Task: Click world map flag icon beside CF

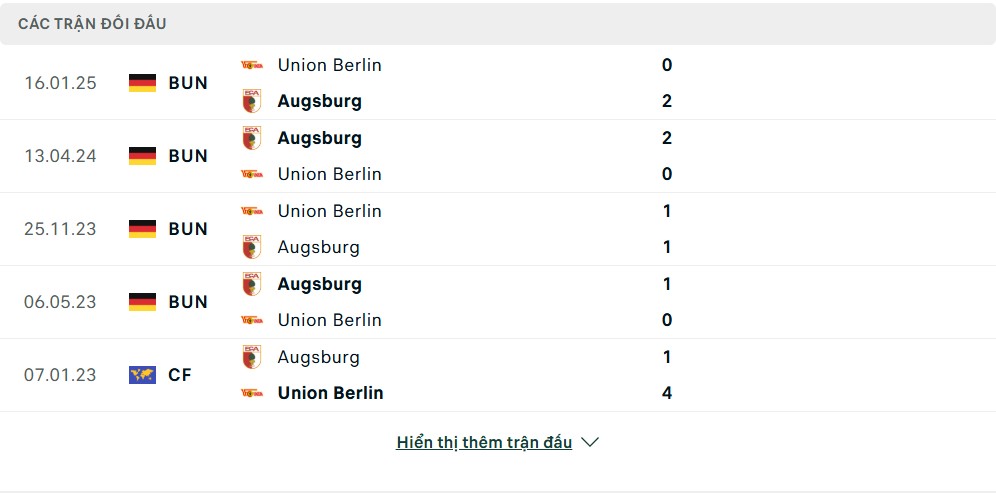Action: pyautogui.click(x=142, y=375)
